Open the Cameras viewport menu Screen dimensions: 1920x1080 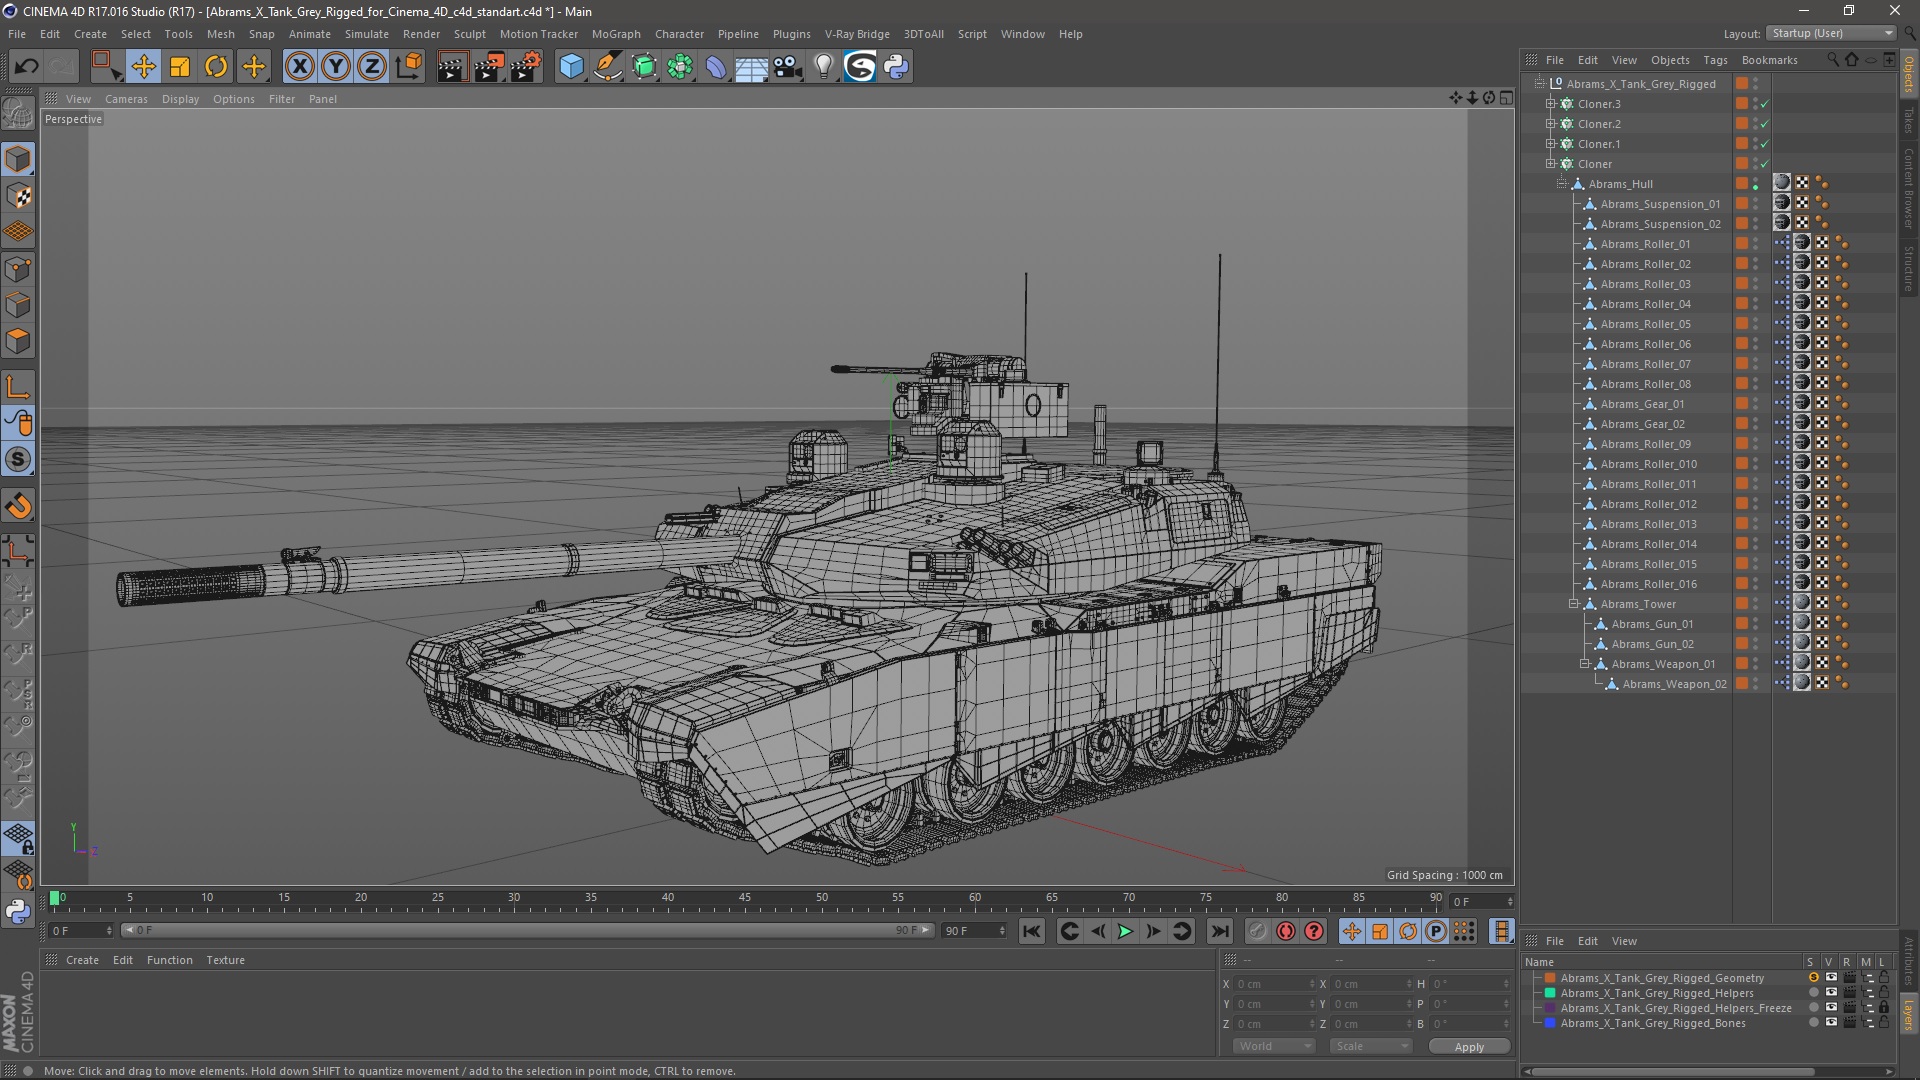[x=126, y=99]
